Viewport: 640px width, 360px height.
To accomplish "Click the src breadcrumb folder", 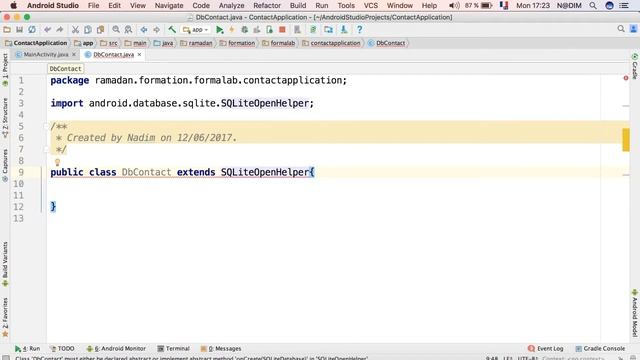I will [x=109, y=43].
